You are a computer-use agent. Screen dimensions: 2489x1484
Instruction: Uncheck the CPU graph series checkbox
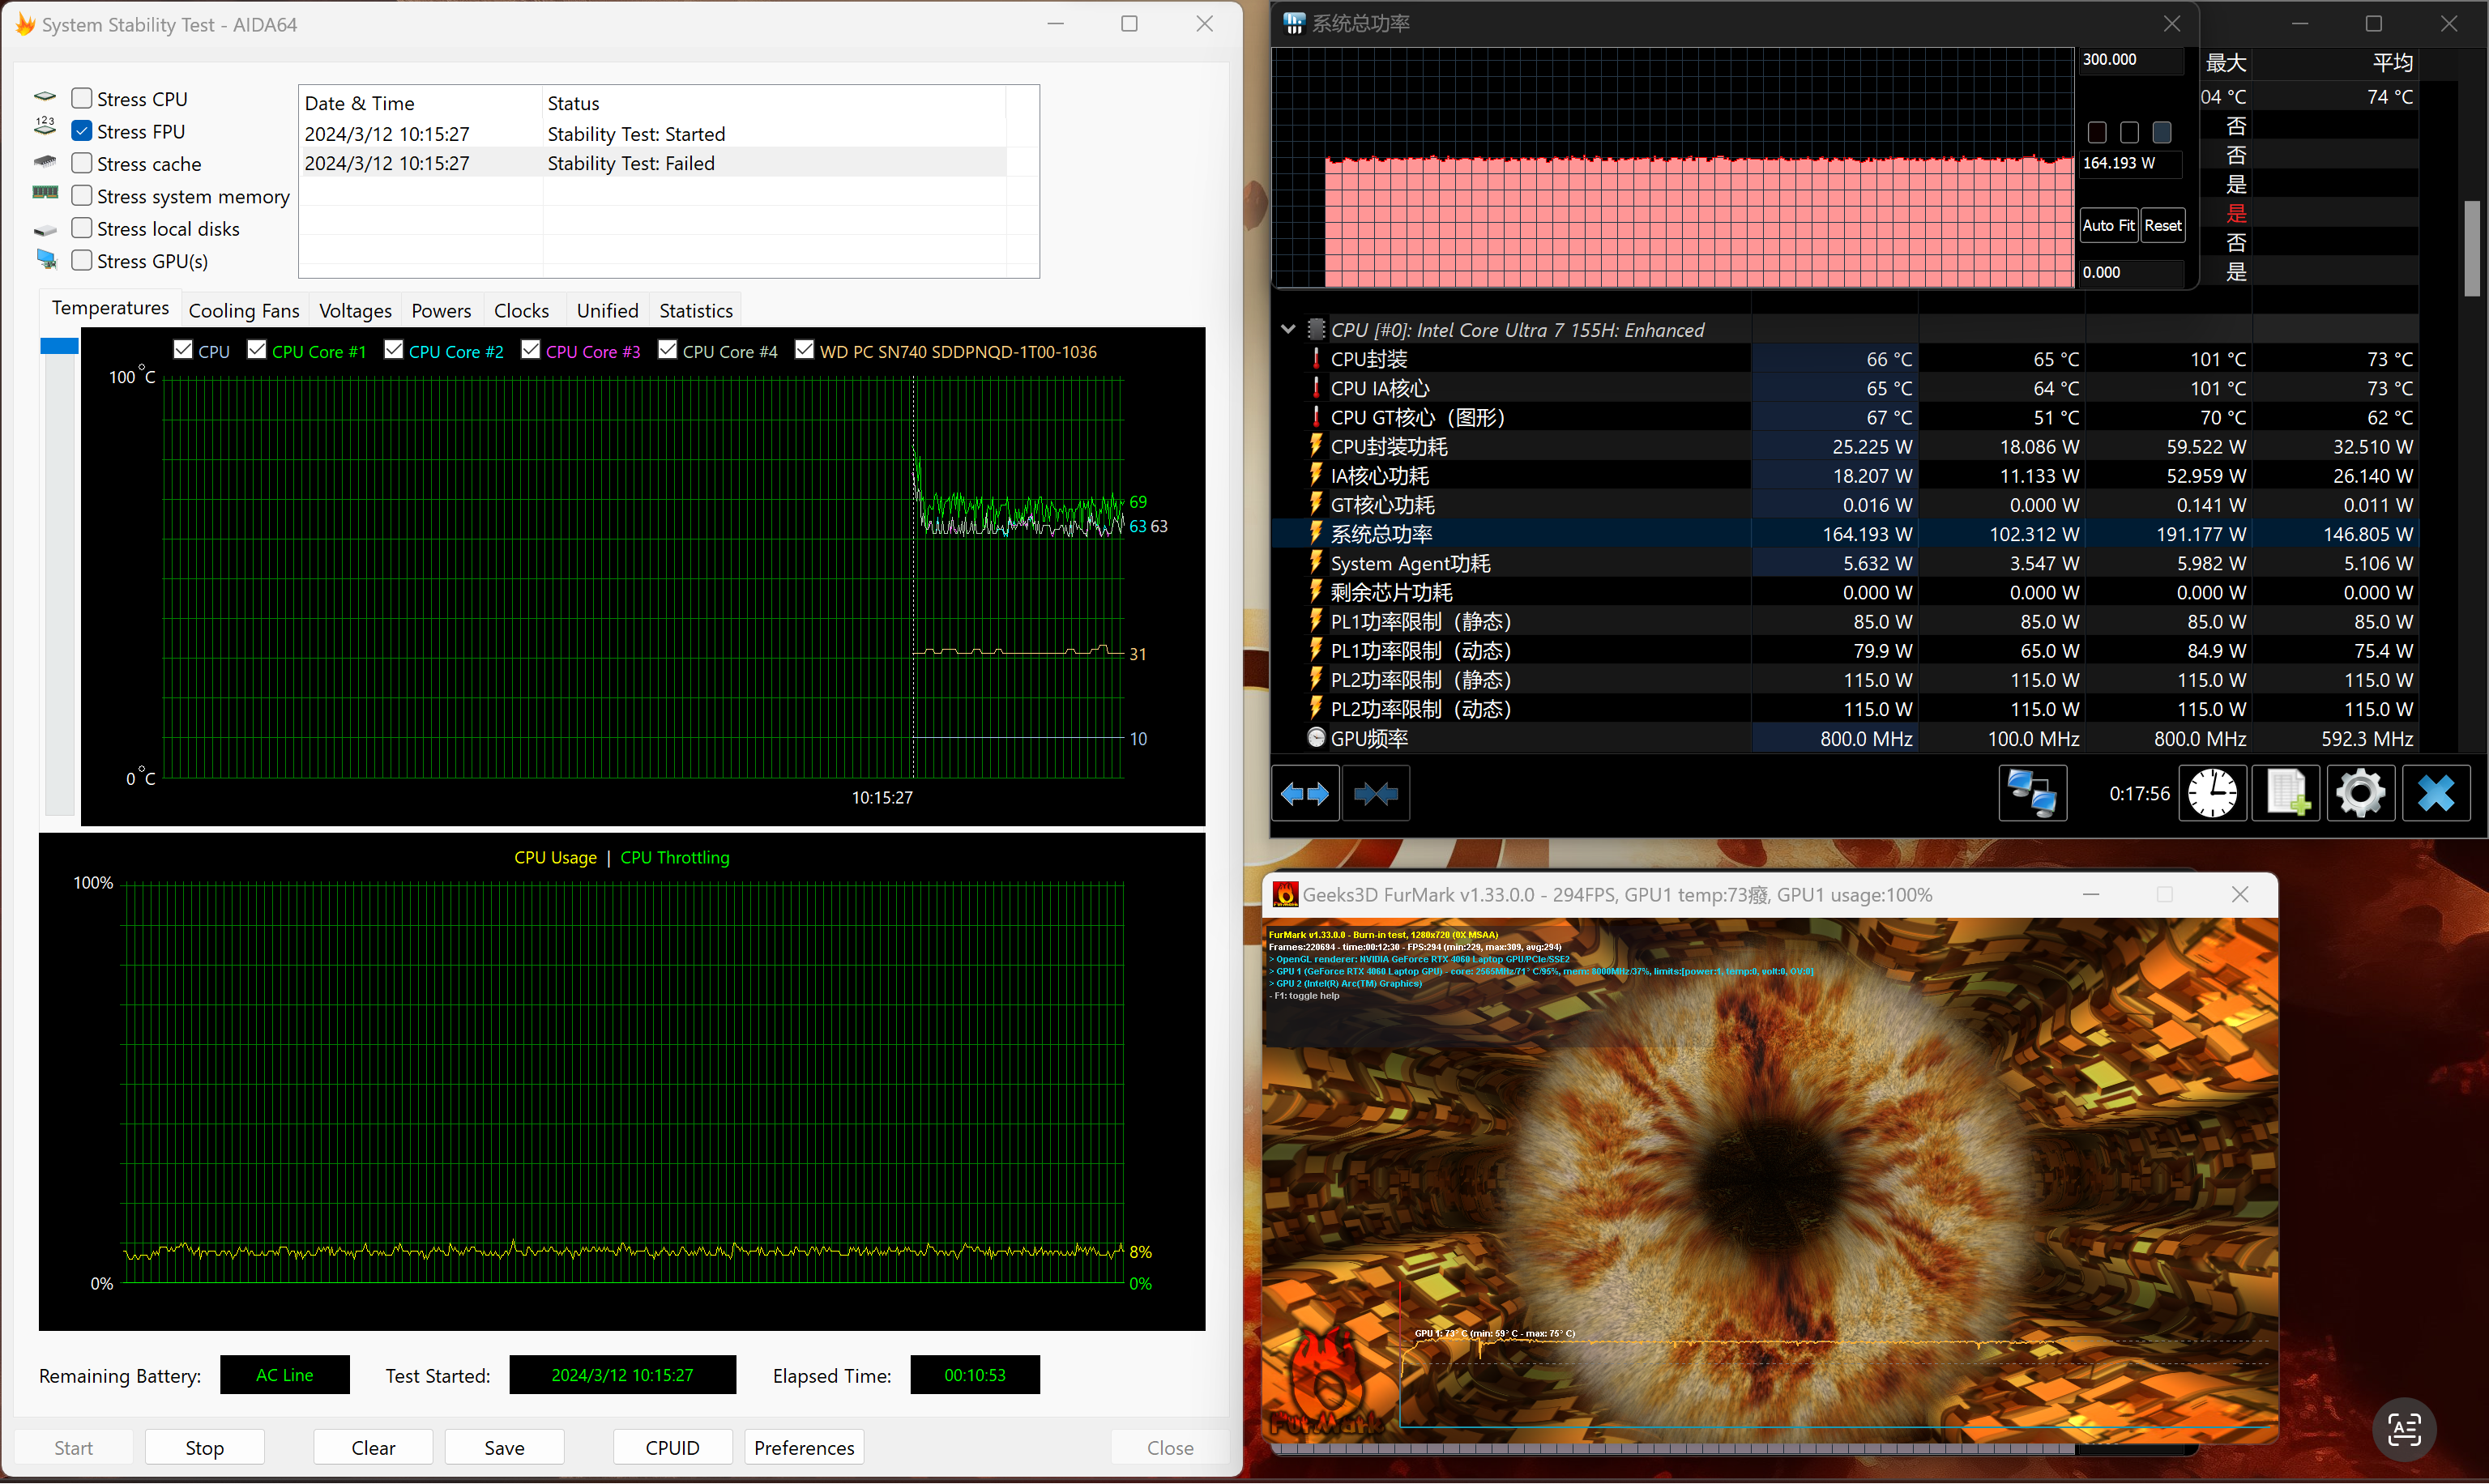[x=183, y=350]
